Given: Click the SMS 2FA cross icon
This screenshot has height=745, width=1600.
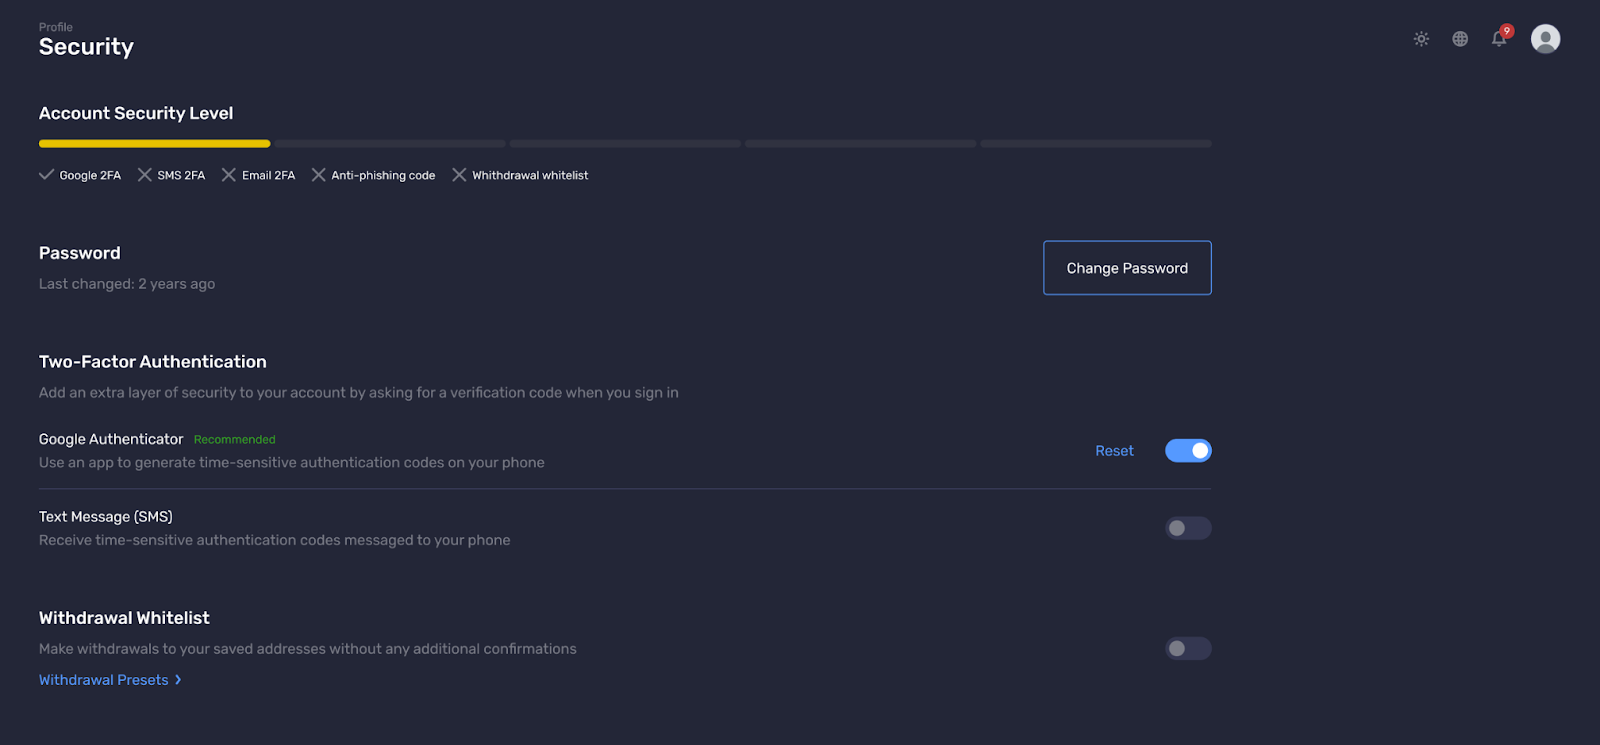Looking at the screenshot, I should [x=145, y=175].
